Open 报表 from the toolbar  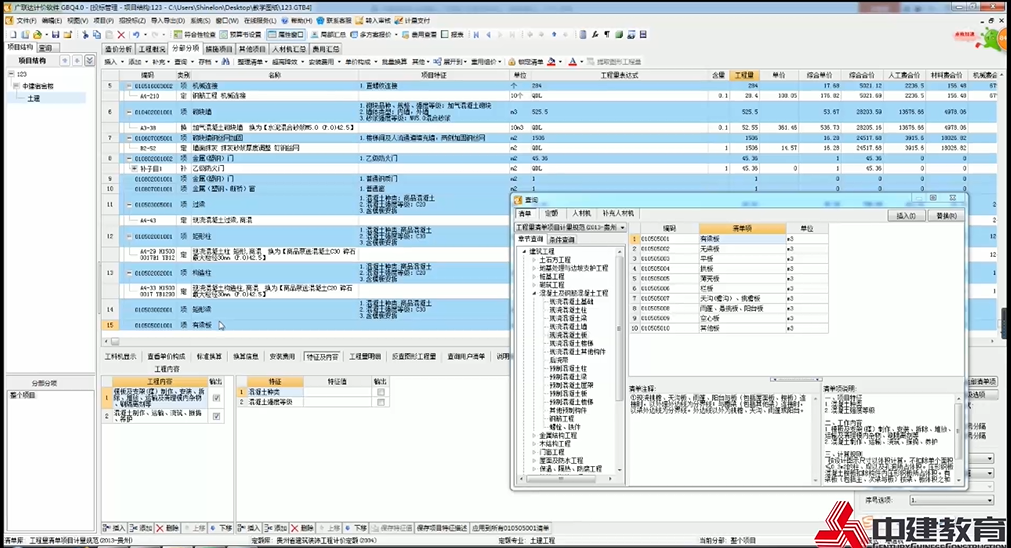(x=452, y=34)
